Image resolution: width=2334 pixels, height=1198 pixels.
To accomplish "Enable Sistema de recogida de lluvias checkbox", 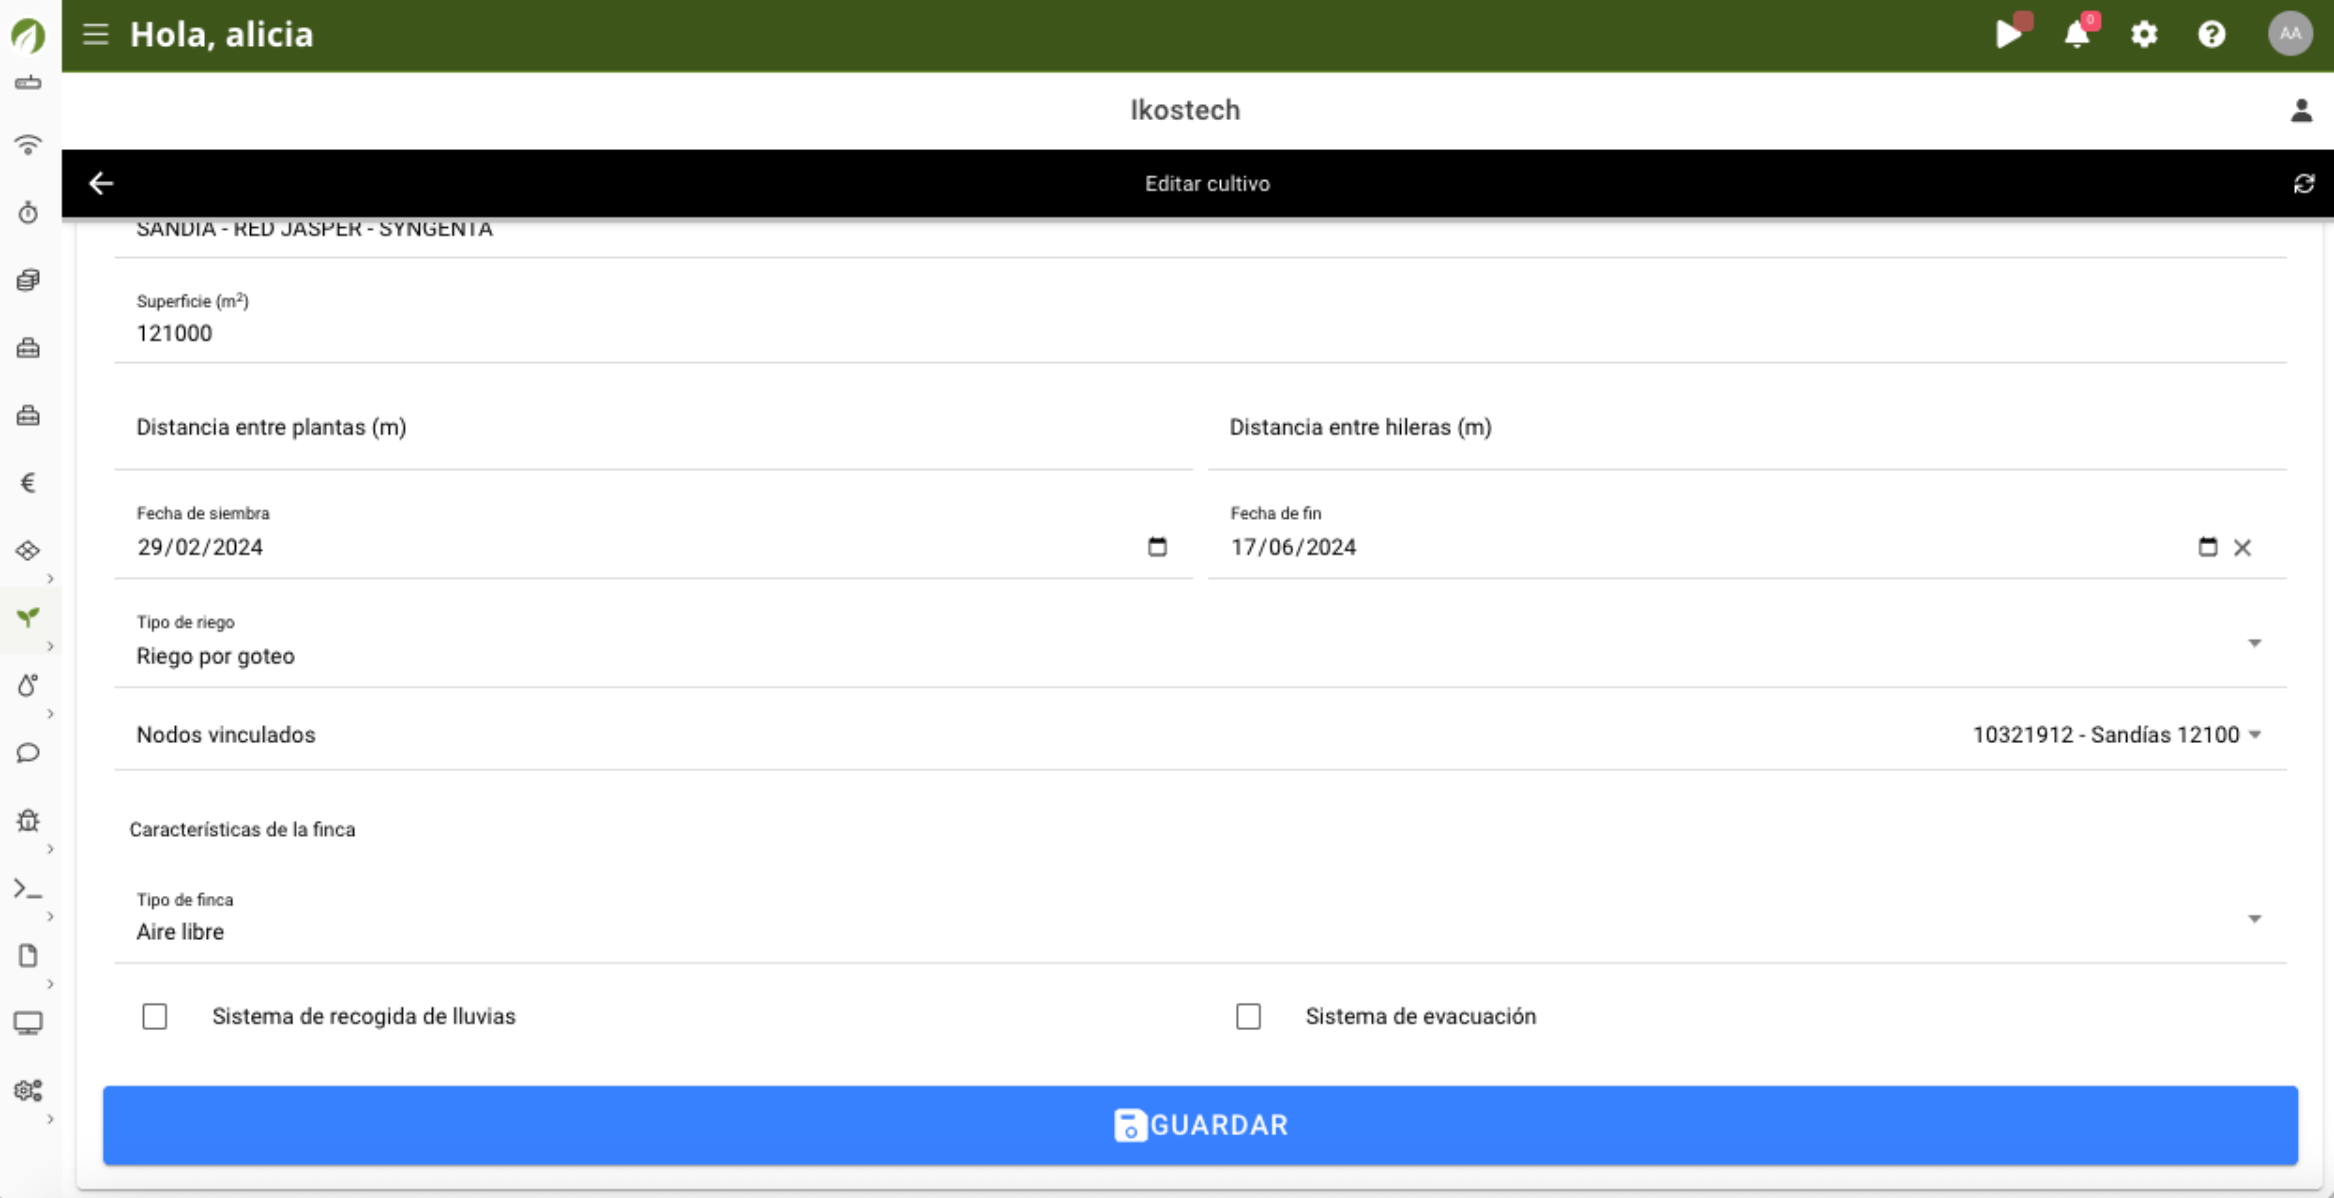I will point(155,1016).
